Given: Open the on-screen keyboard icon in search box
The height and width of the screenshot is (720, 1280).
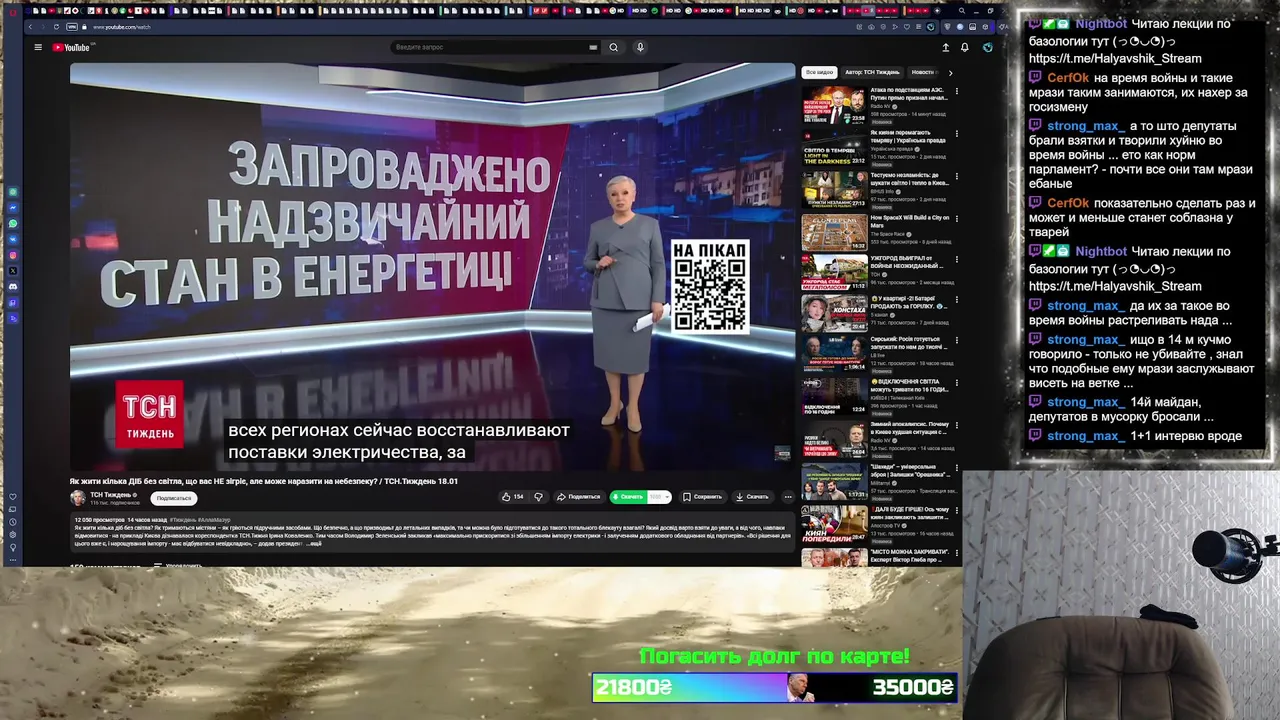Looking at the screenshot, I should (x=593, y=47).
